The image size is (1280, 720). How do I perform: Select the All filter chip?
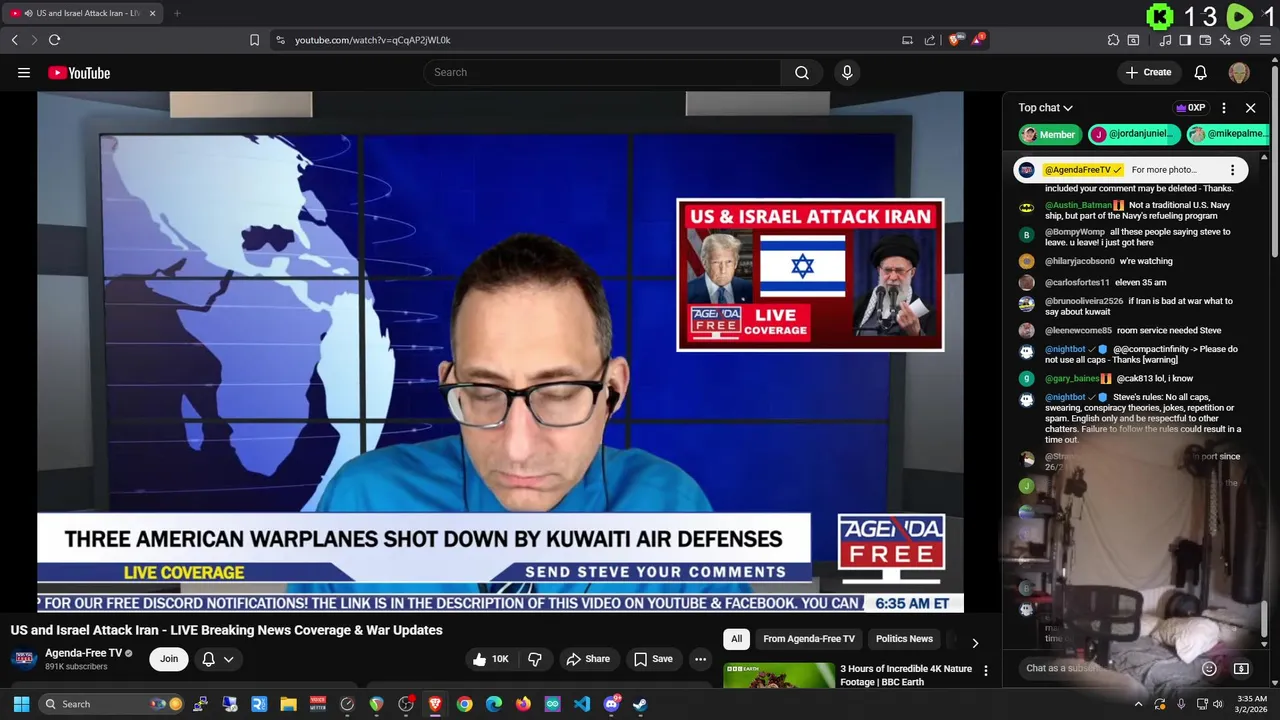coord(736,639)
